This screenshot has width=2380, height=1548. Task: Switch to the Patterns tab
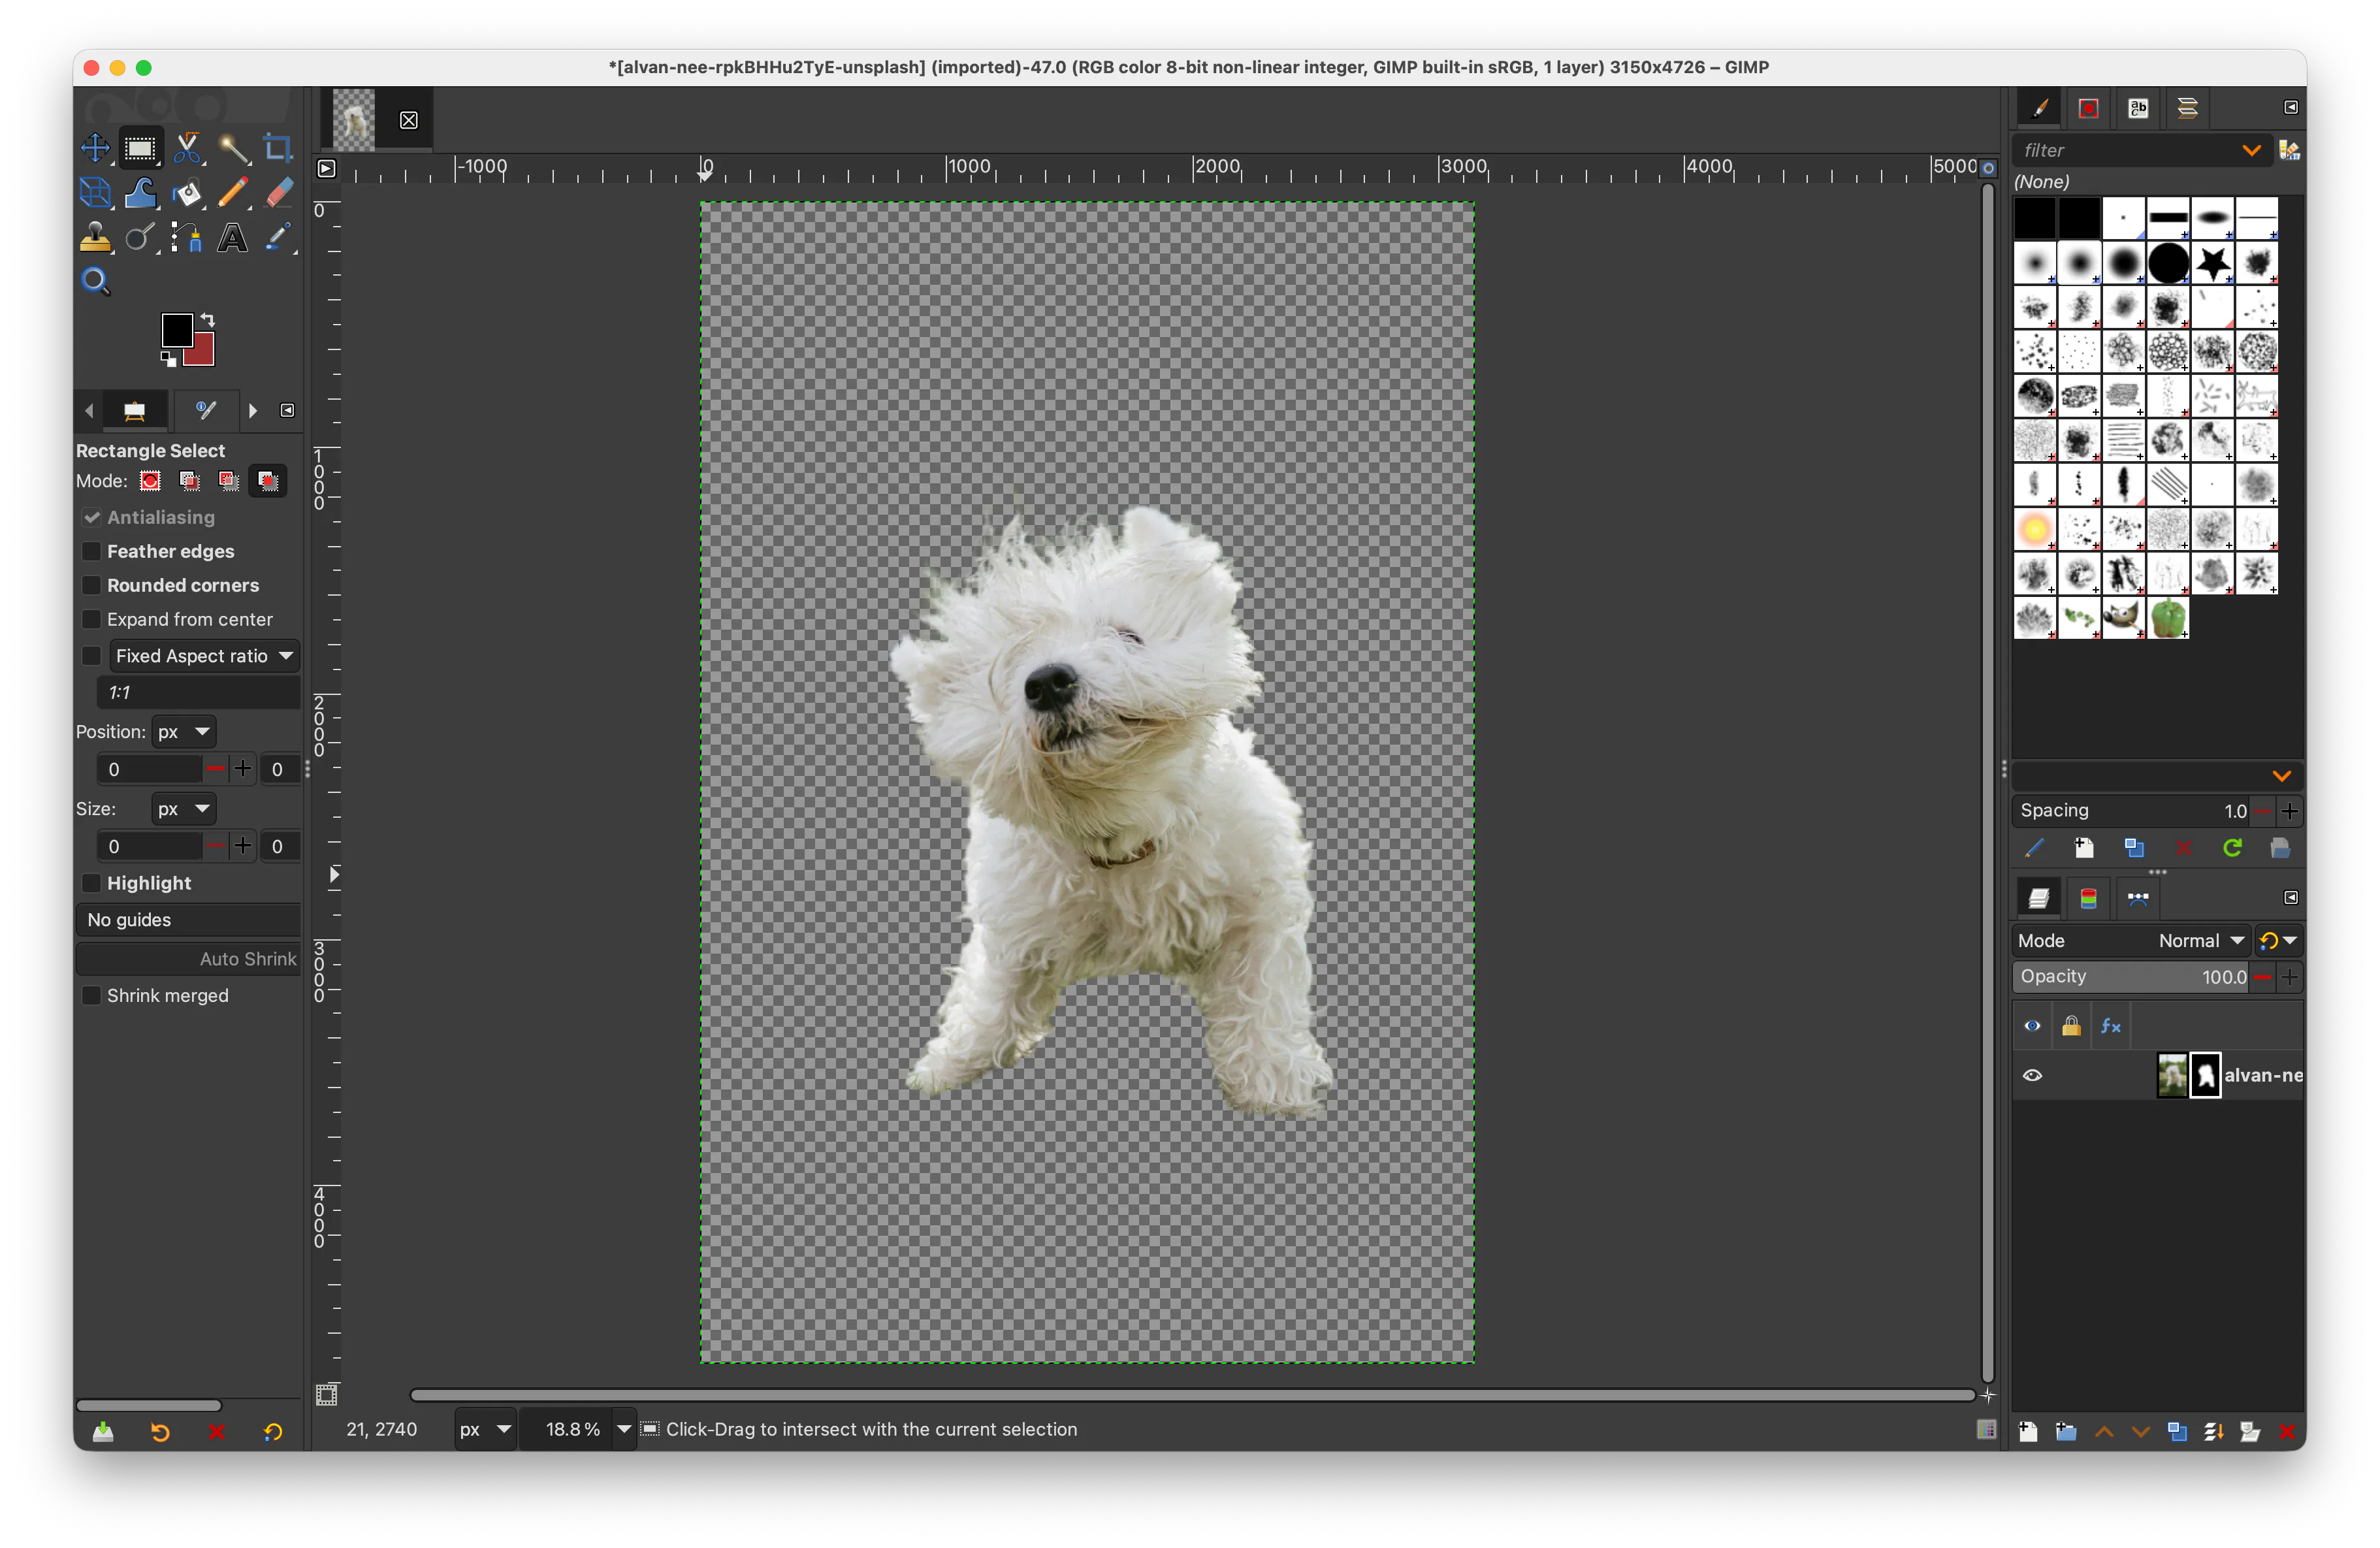(x=2089, y=108)
